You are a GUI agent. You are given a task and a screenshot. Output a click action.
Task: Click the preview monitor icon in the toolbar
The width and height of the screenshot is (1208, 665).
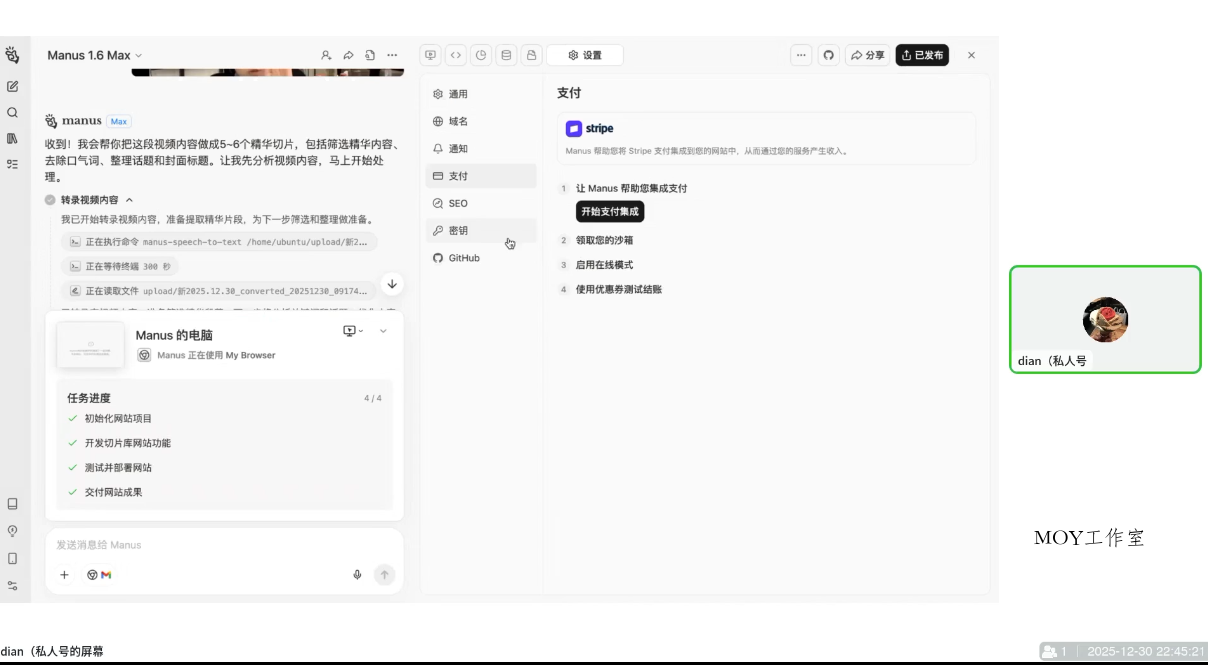tap(430, 55)
